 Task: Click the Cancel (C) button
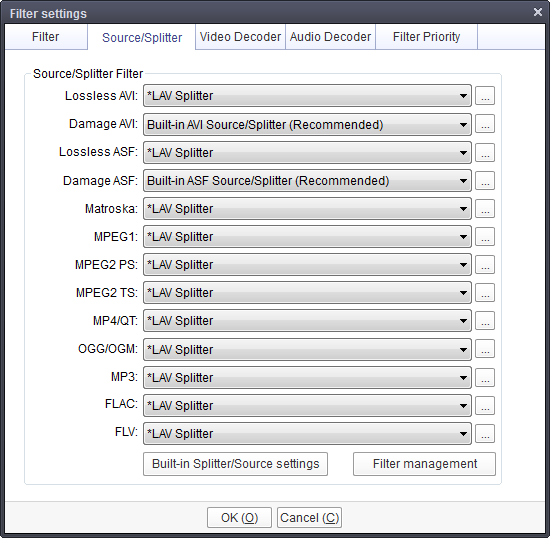309,518
